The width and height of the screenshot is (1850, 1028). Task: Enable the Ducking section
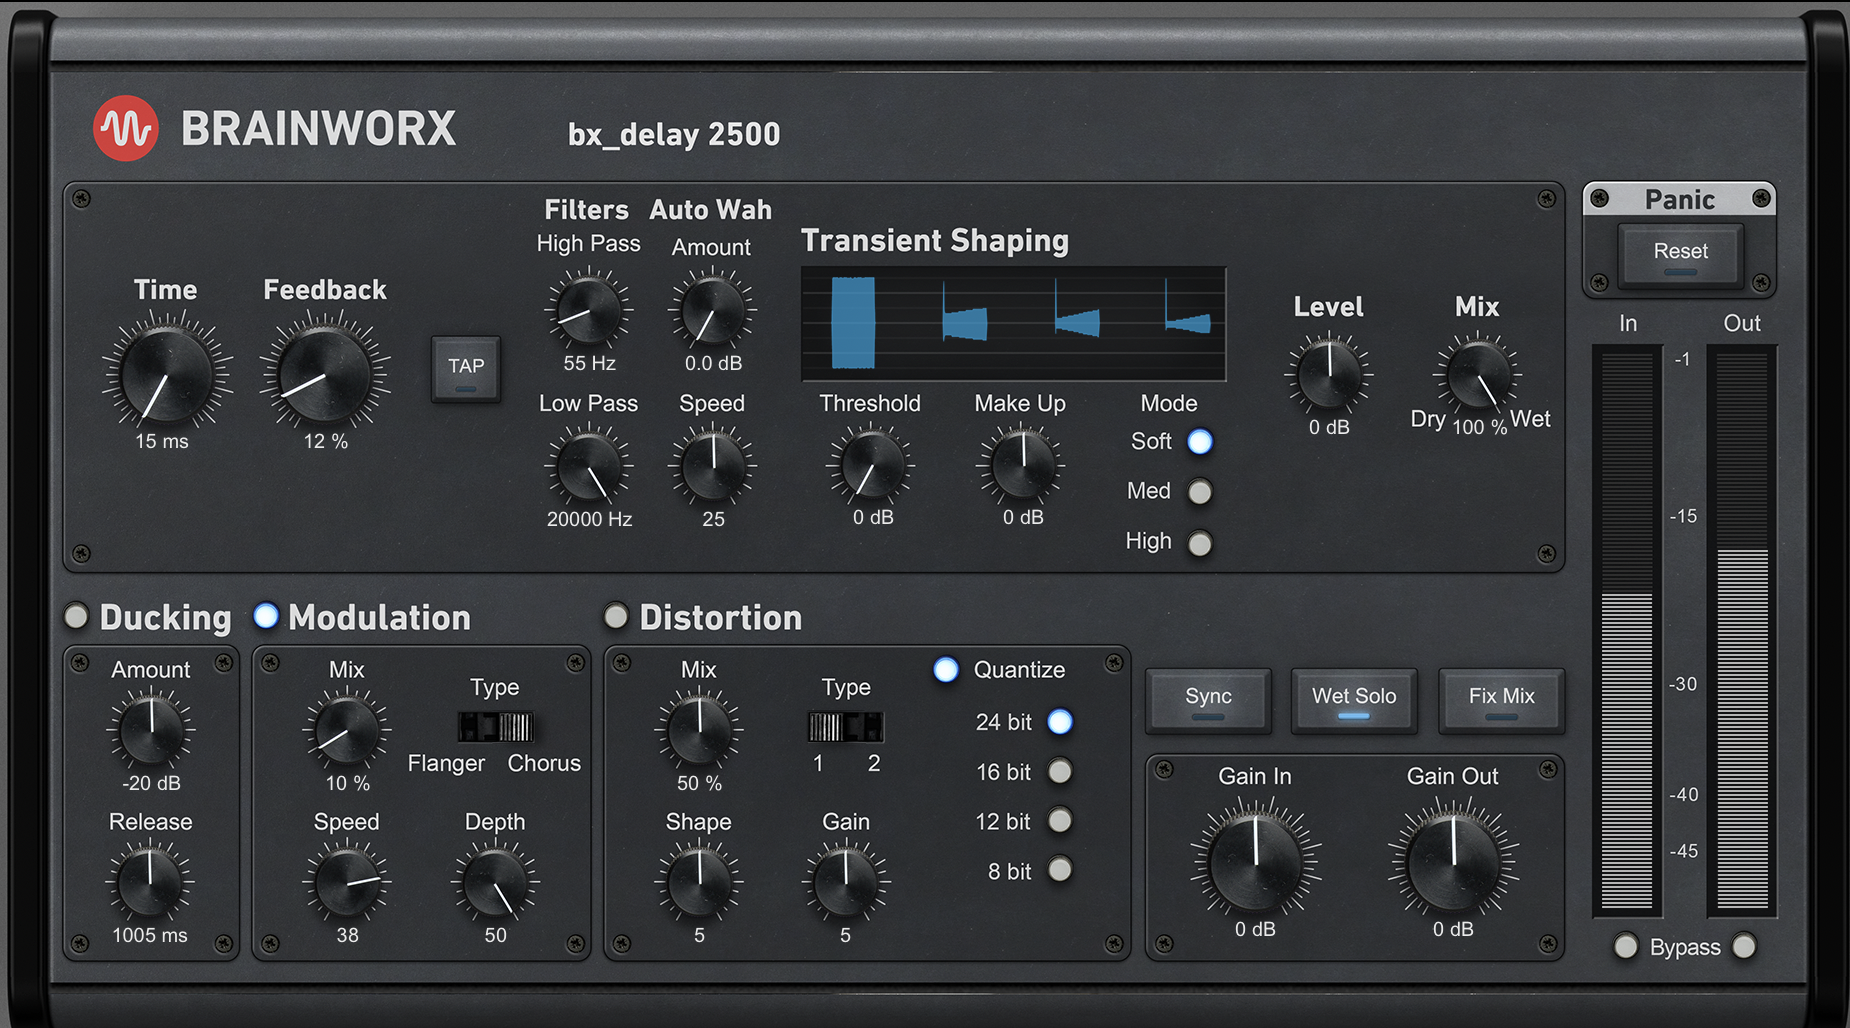pos(76,616)
